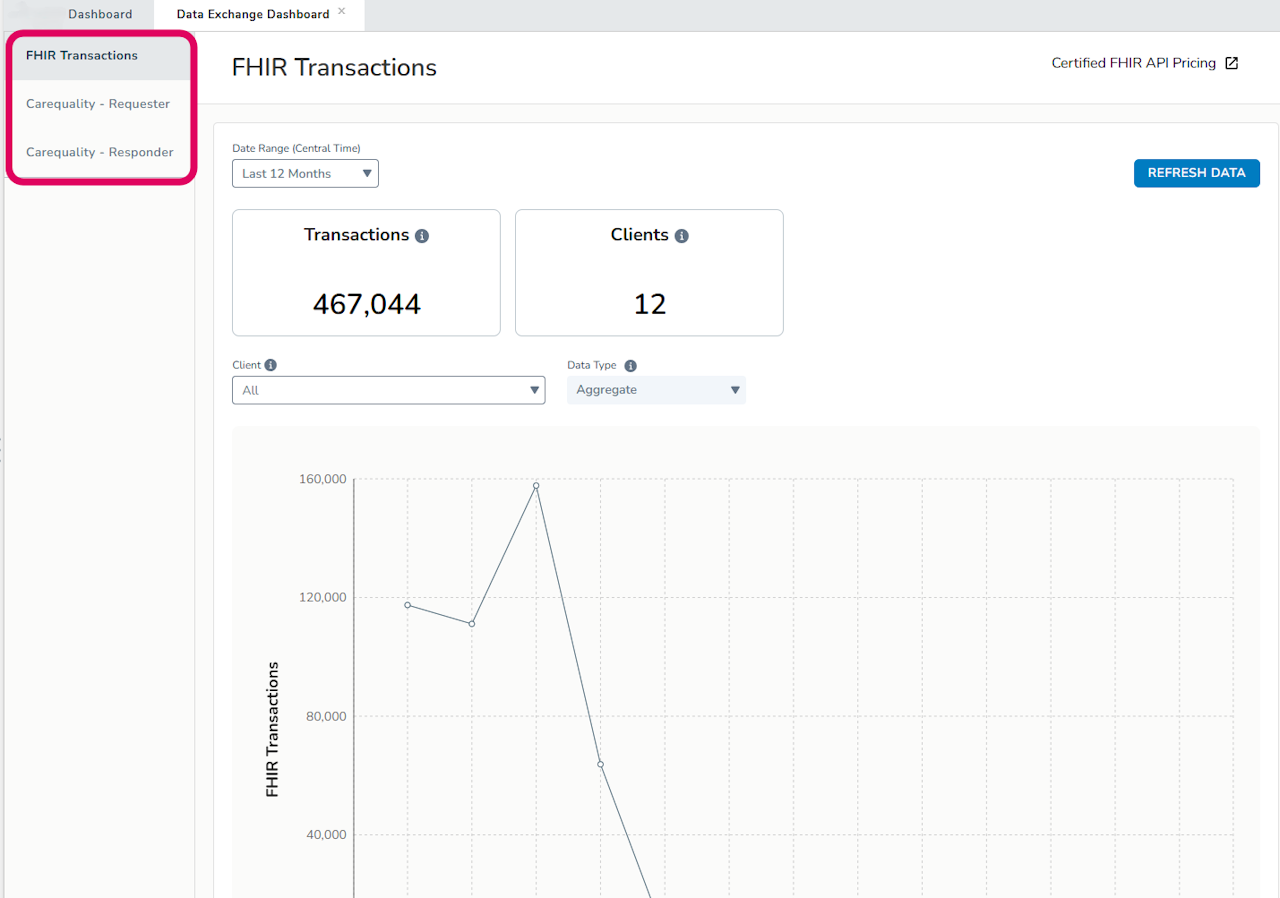Viewport: 1280px width, 898px height.
Task: Click info icon beside Data Type label
Action: coord(630,366)
